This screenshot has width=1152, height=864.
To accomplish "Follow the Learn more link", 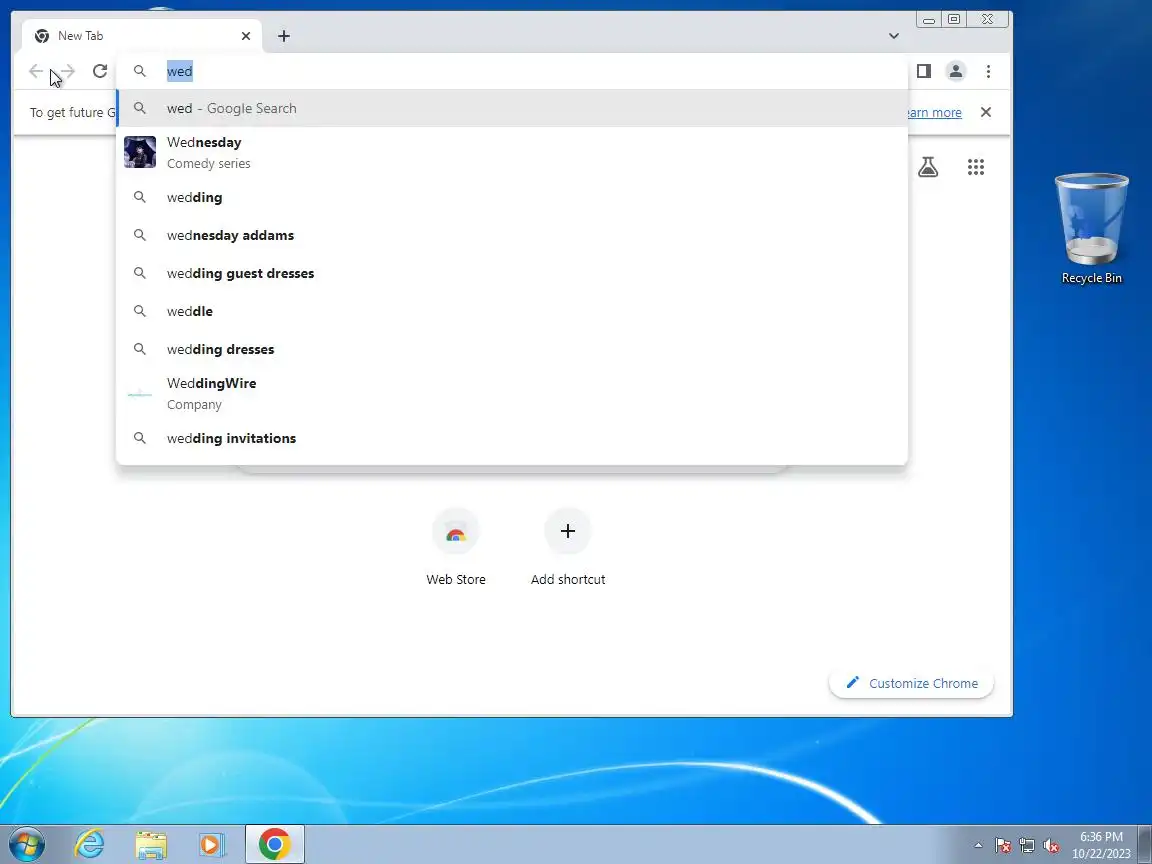I will [934, 112].
